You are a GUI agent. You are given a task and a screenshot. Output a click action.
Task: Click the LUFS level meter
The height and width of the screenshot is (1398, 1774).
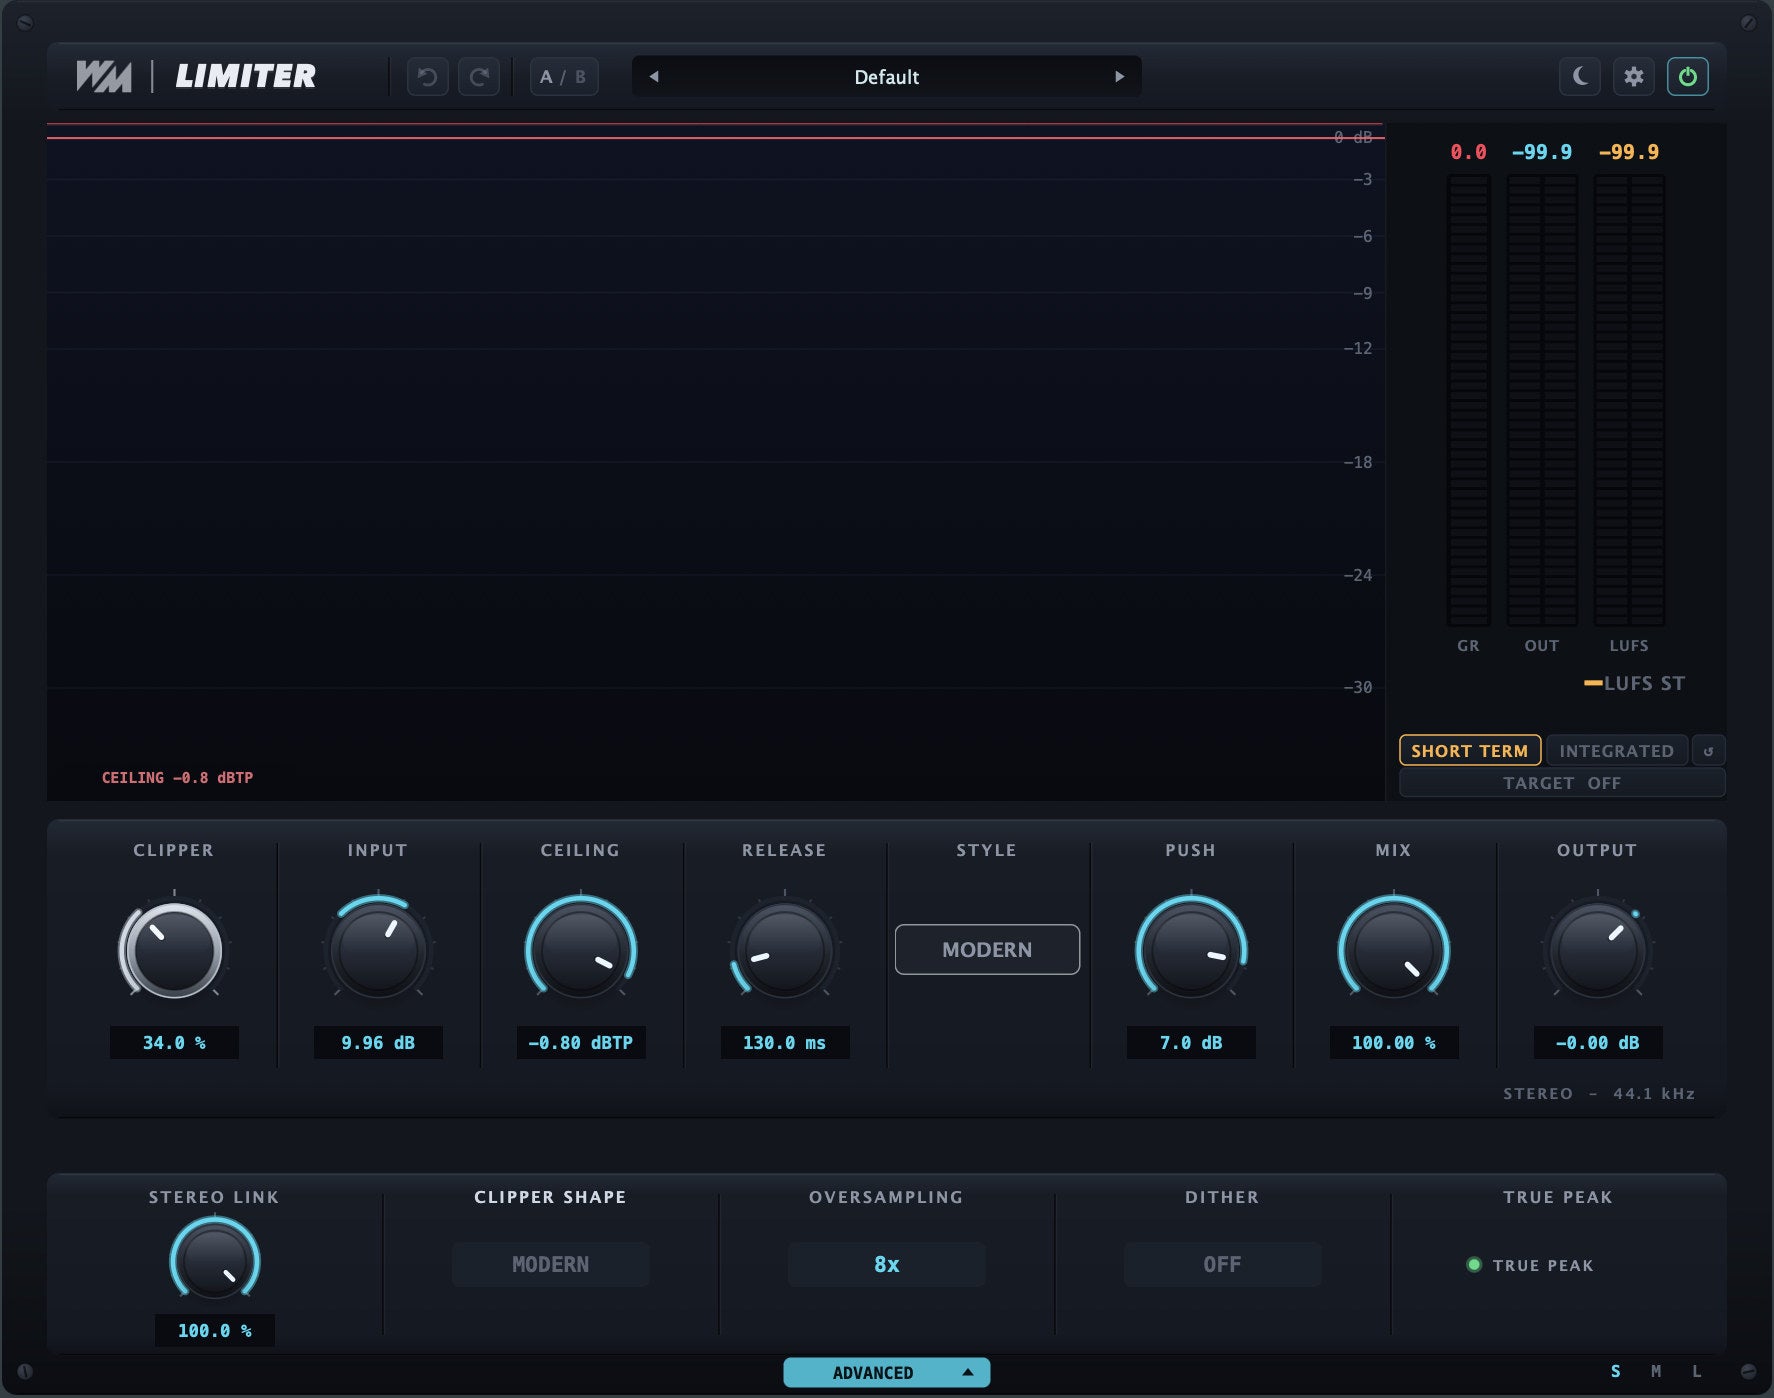(x=1629, y=400)
